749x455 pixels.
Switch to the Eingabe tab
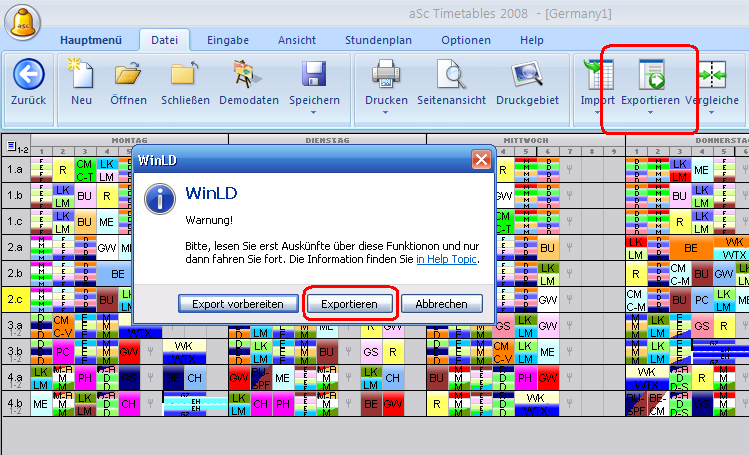click(x=228, y=40)
